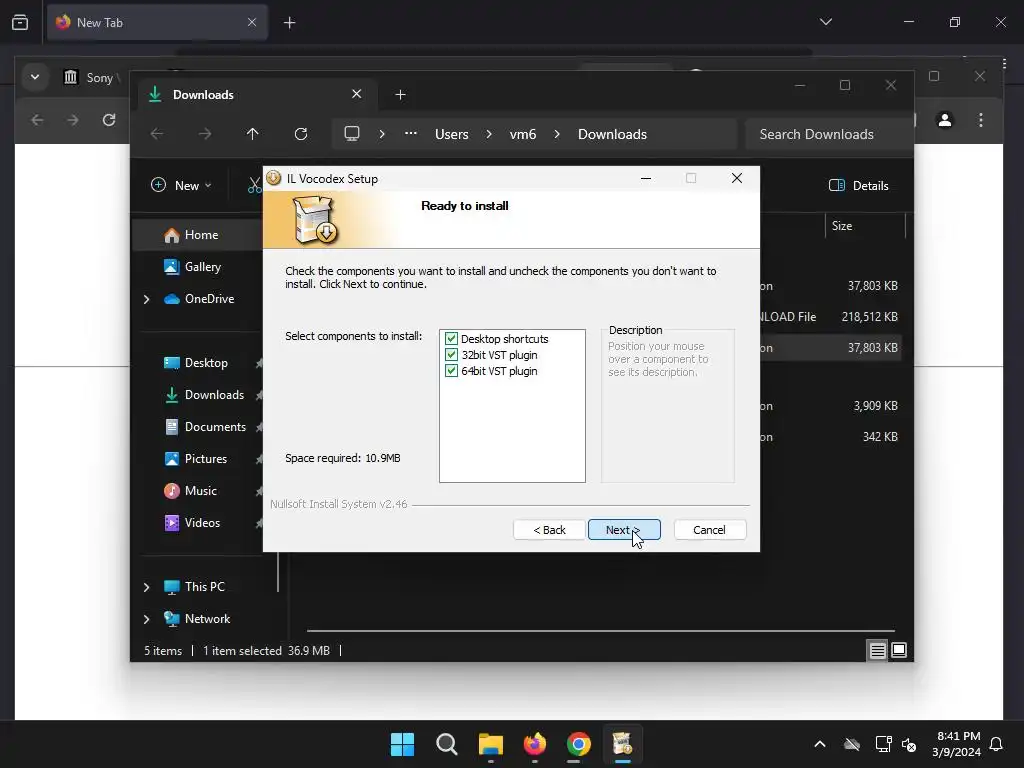Switch Explorer to details list view
Screen dimensions: 1024x768
coord(877,650)
